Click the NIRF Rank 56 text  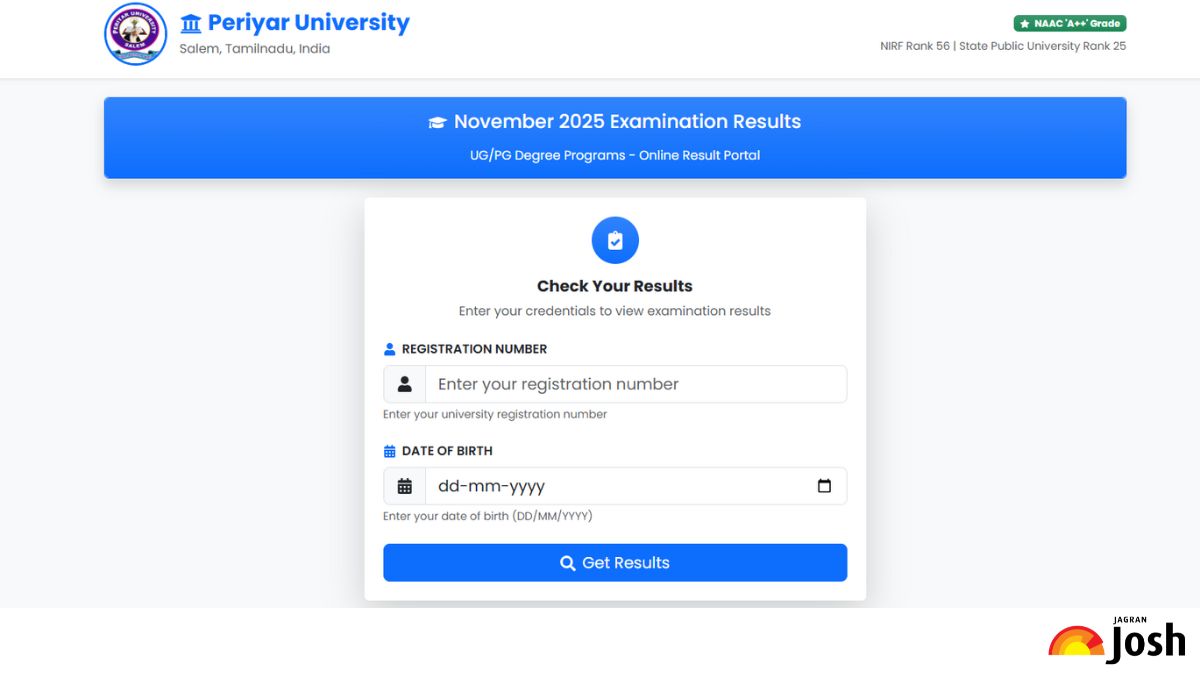point(912,45)
